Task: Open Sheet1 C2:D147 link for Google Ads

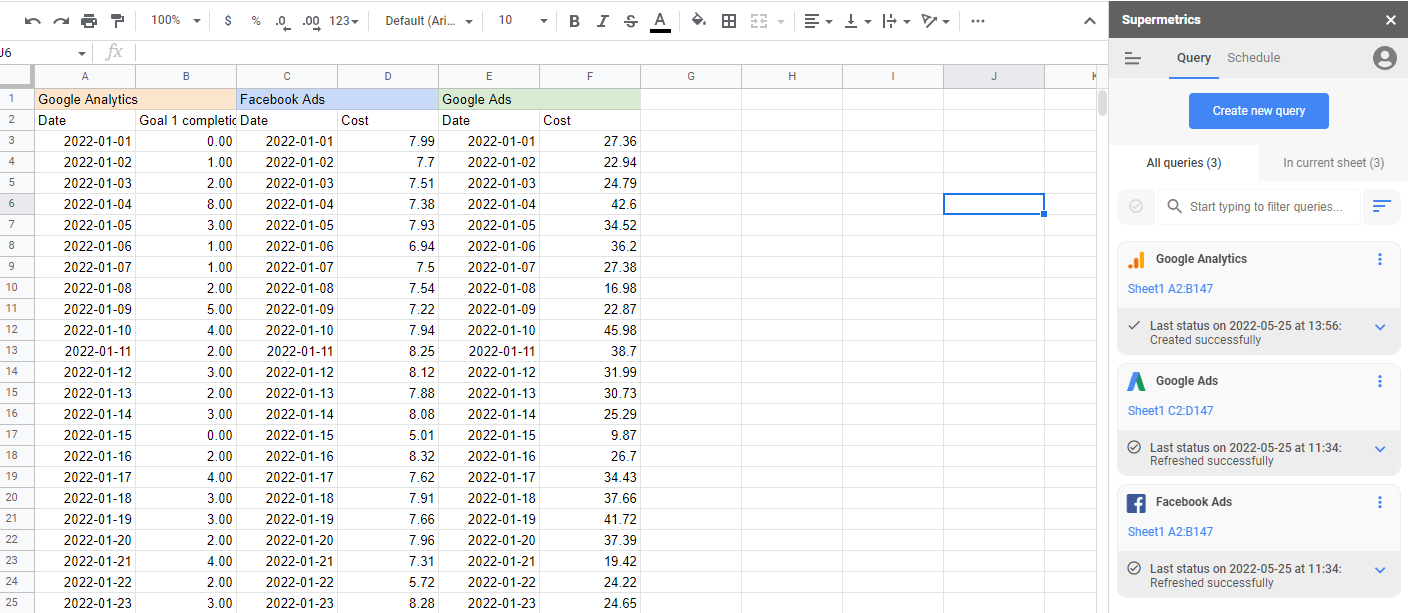Action: 1170,411
